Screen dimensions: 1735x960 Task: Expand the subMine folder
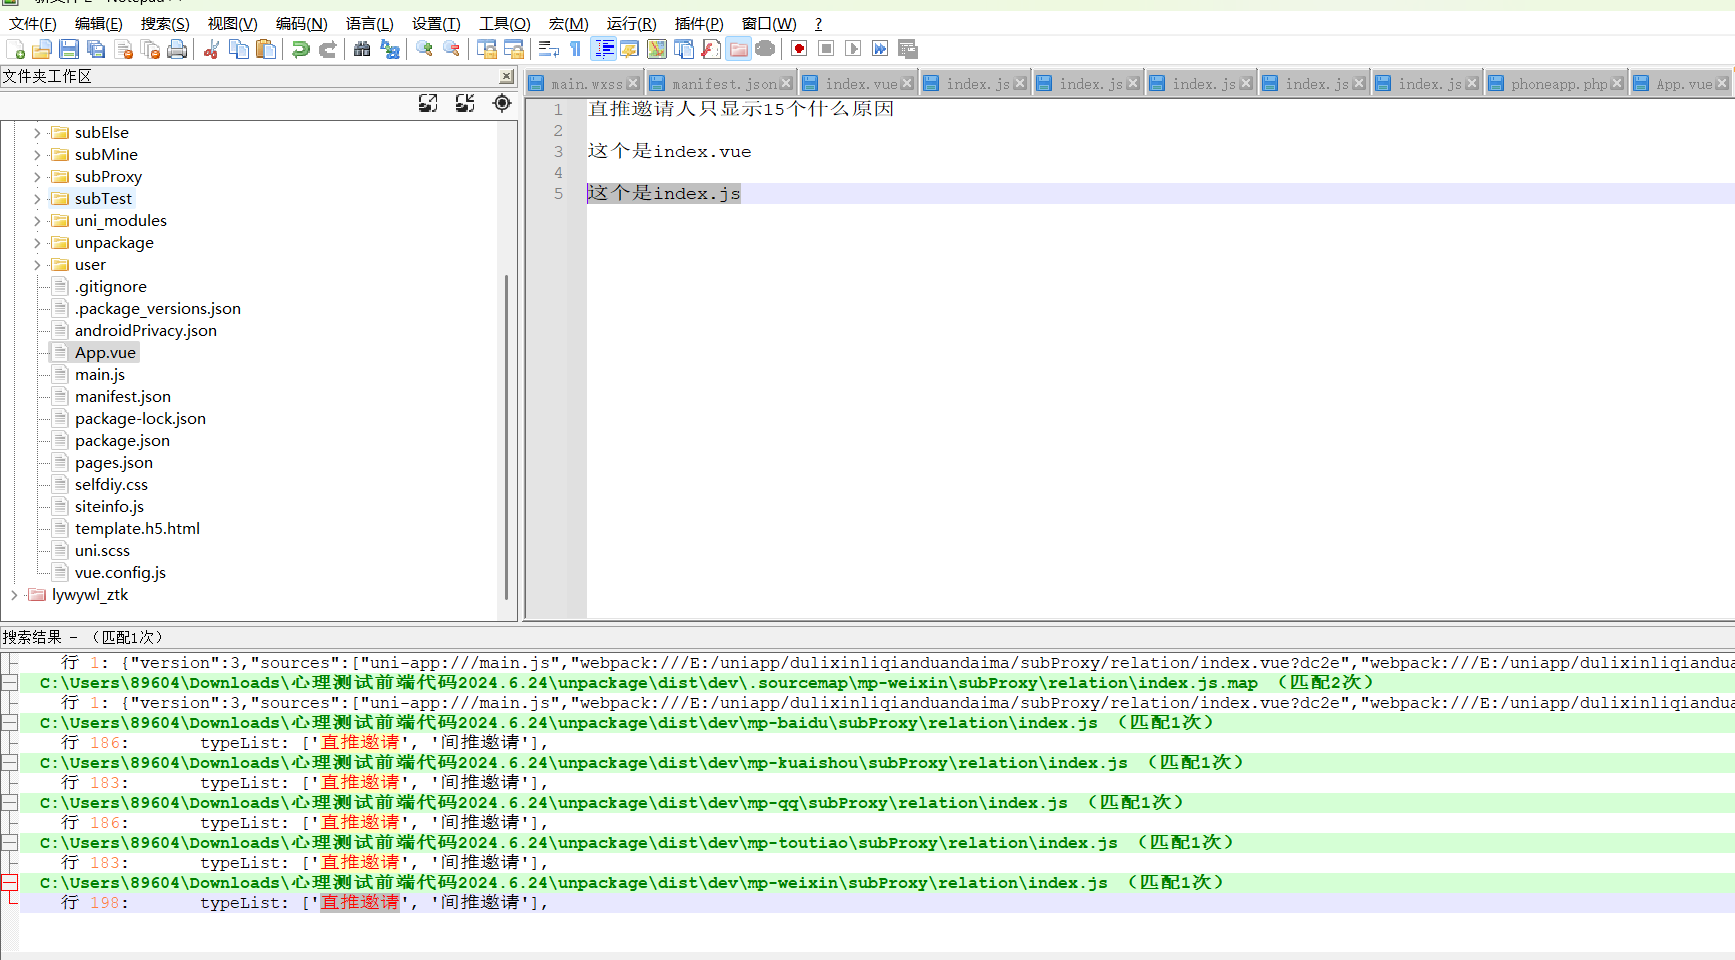[x=37, y=155]
